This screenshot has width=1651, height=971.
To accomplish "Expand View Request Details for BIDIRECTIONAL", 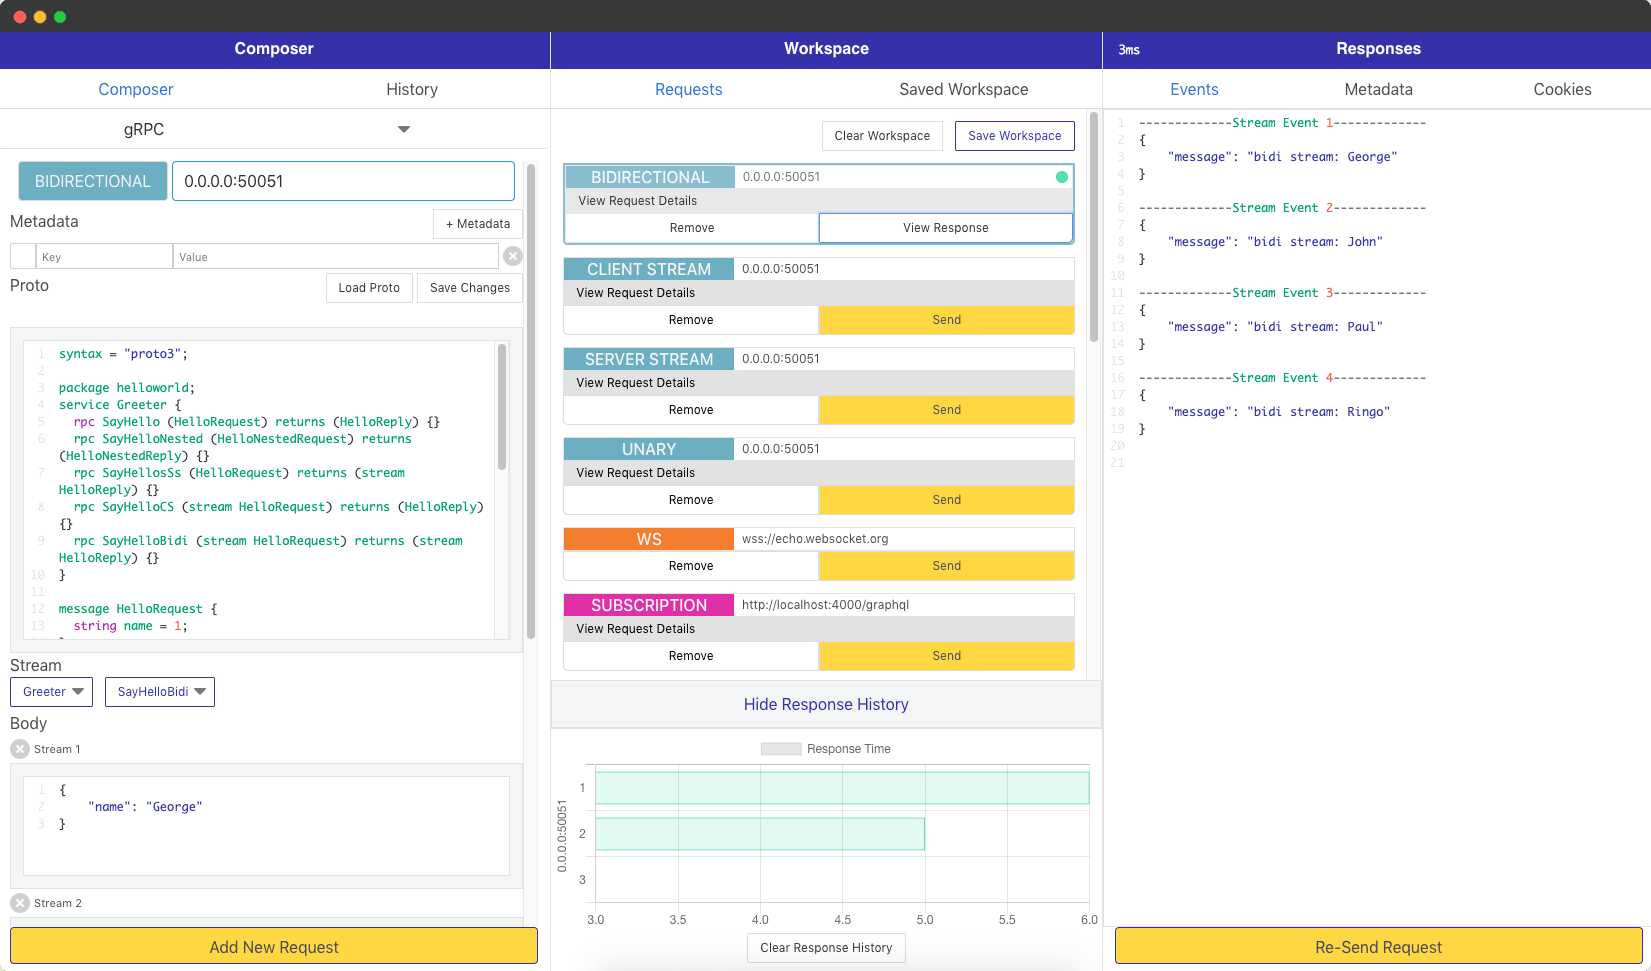I will 819,201.
